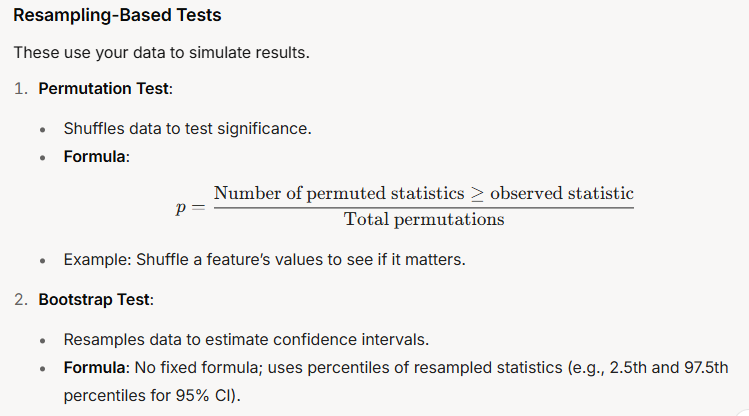This screenshot has height=416, width=749.
Task: Click the sentence 'These use your data to simulate results.'
Action: (161, 53)
